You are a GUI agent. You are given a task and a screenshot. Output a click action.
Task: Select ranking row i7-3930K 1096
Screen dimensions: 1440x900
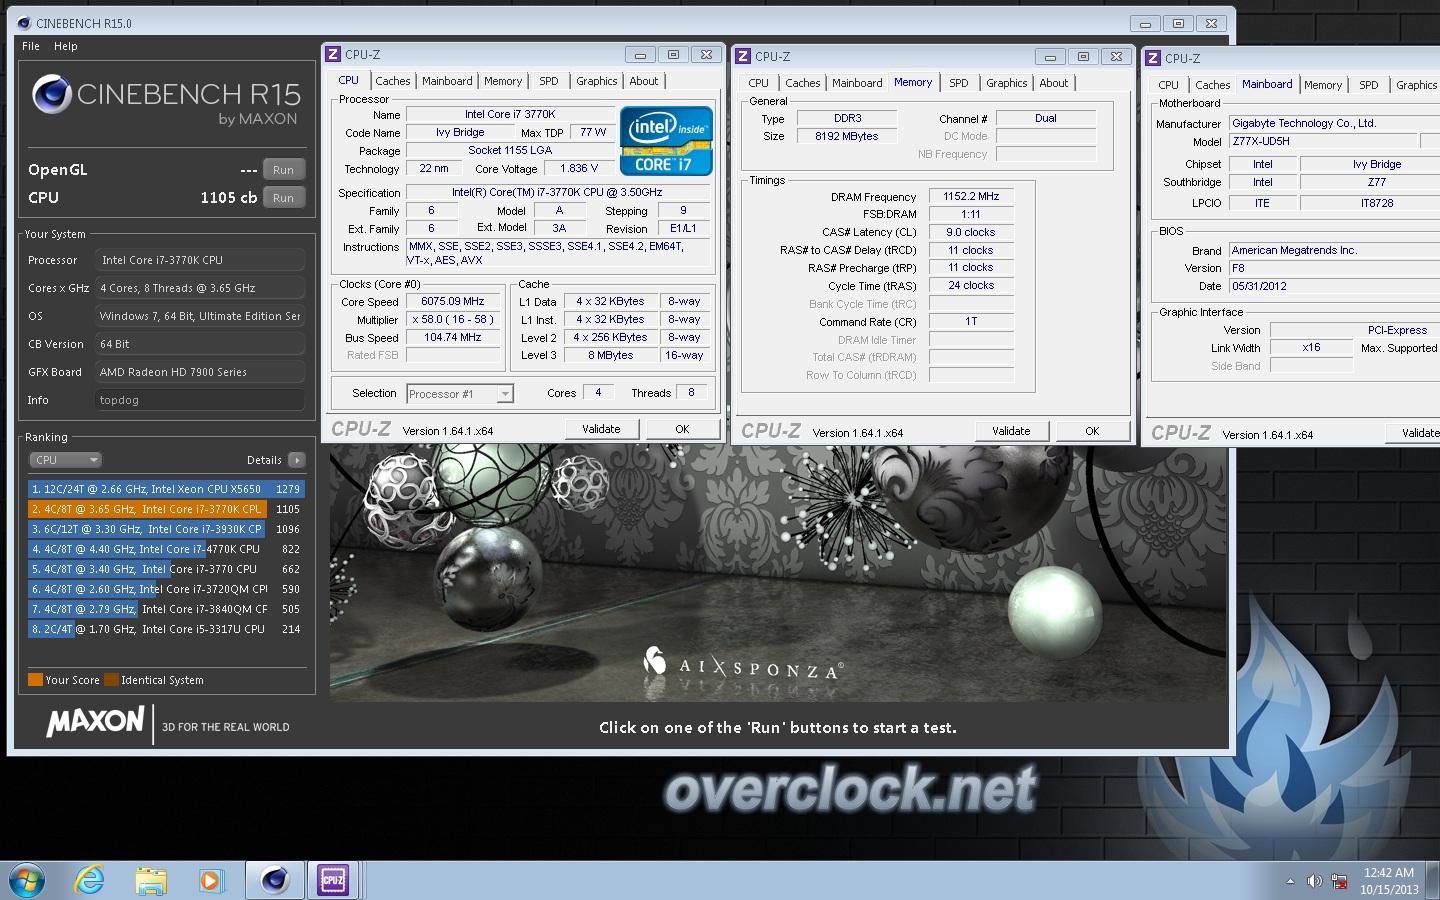[x=166, y=529]
